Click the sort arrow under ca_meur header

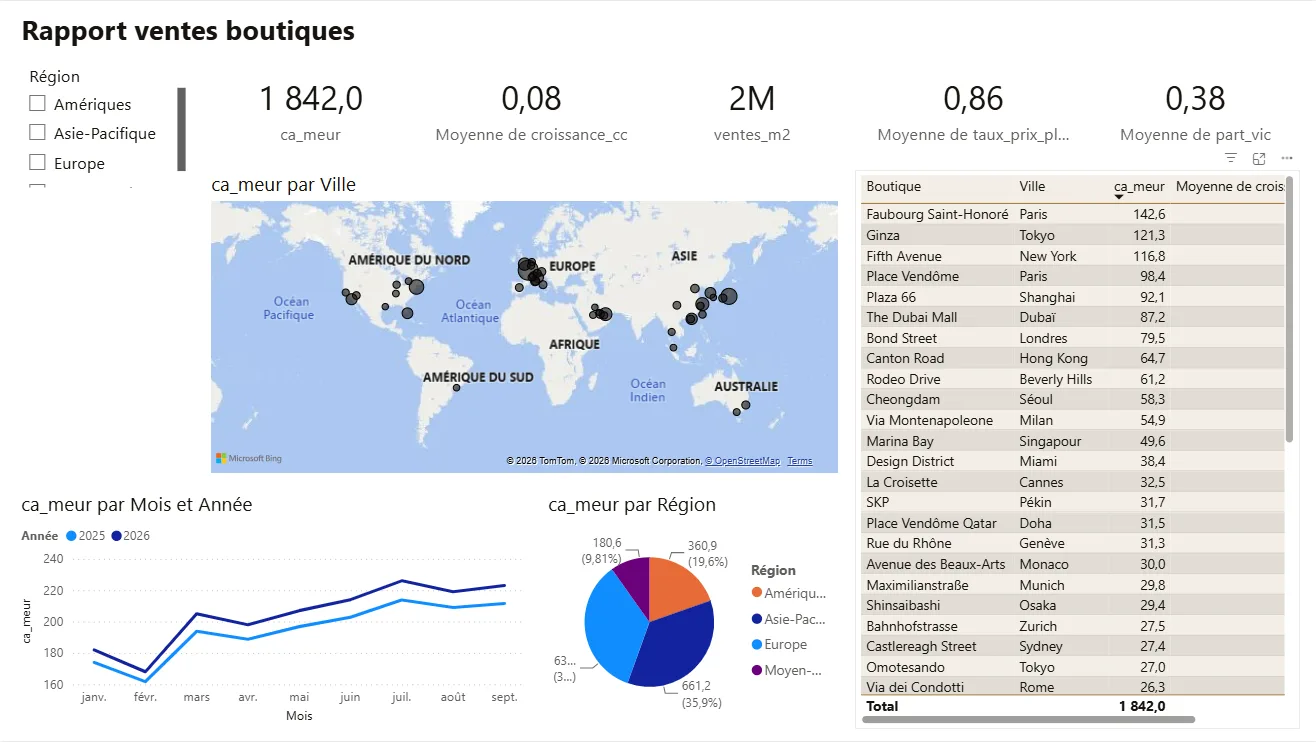click(1119, 197)
